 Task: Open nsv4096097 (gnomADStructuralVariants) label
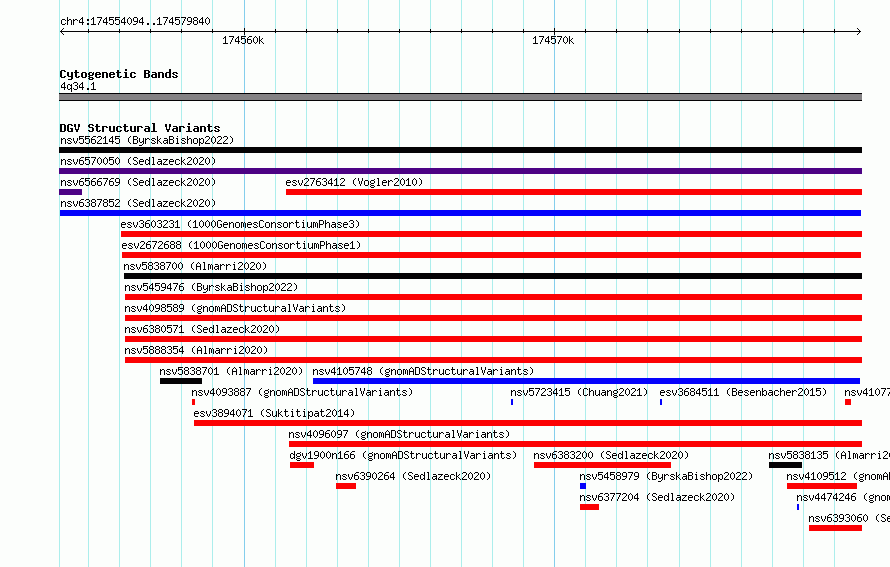399,434
